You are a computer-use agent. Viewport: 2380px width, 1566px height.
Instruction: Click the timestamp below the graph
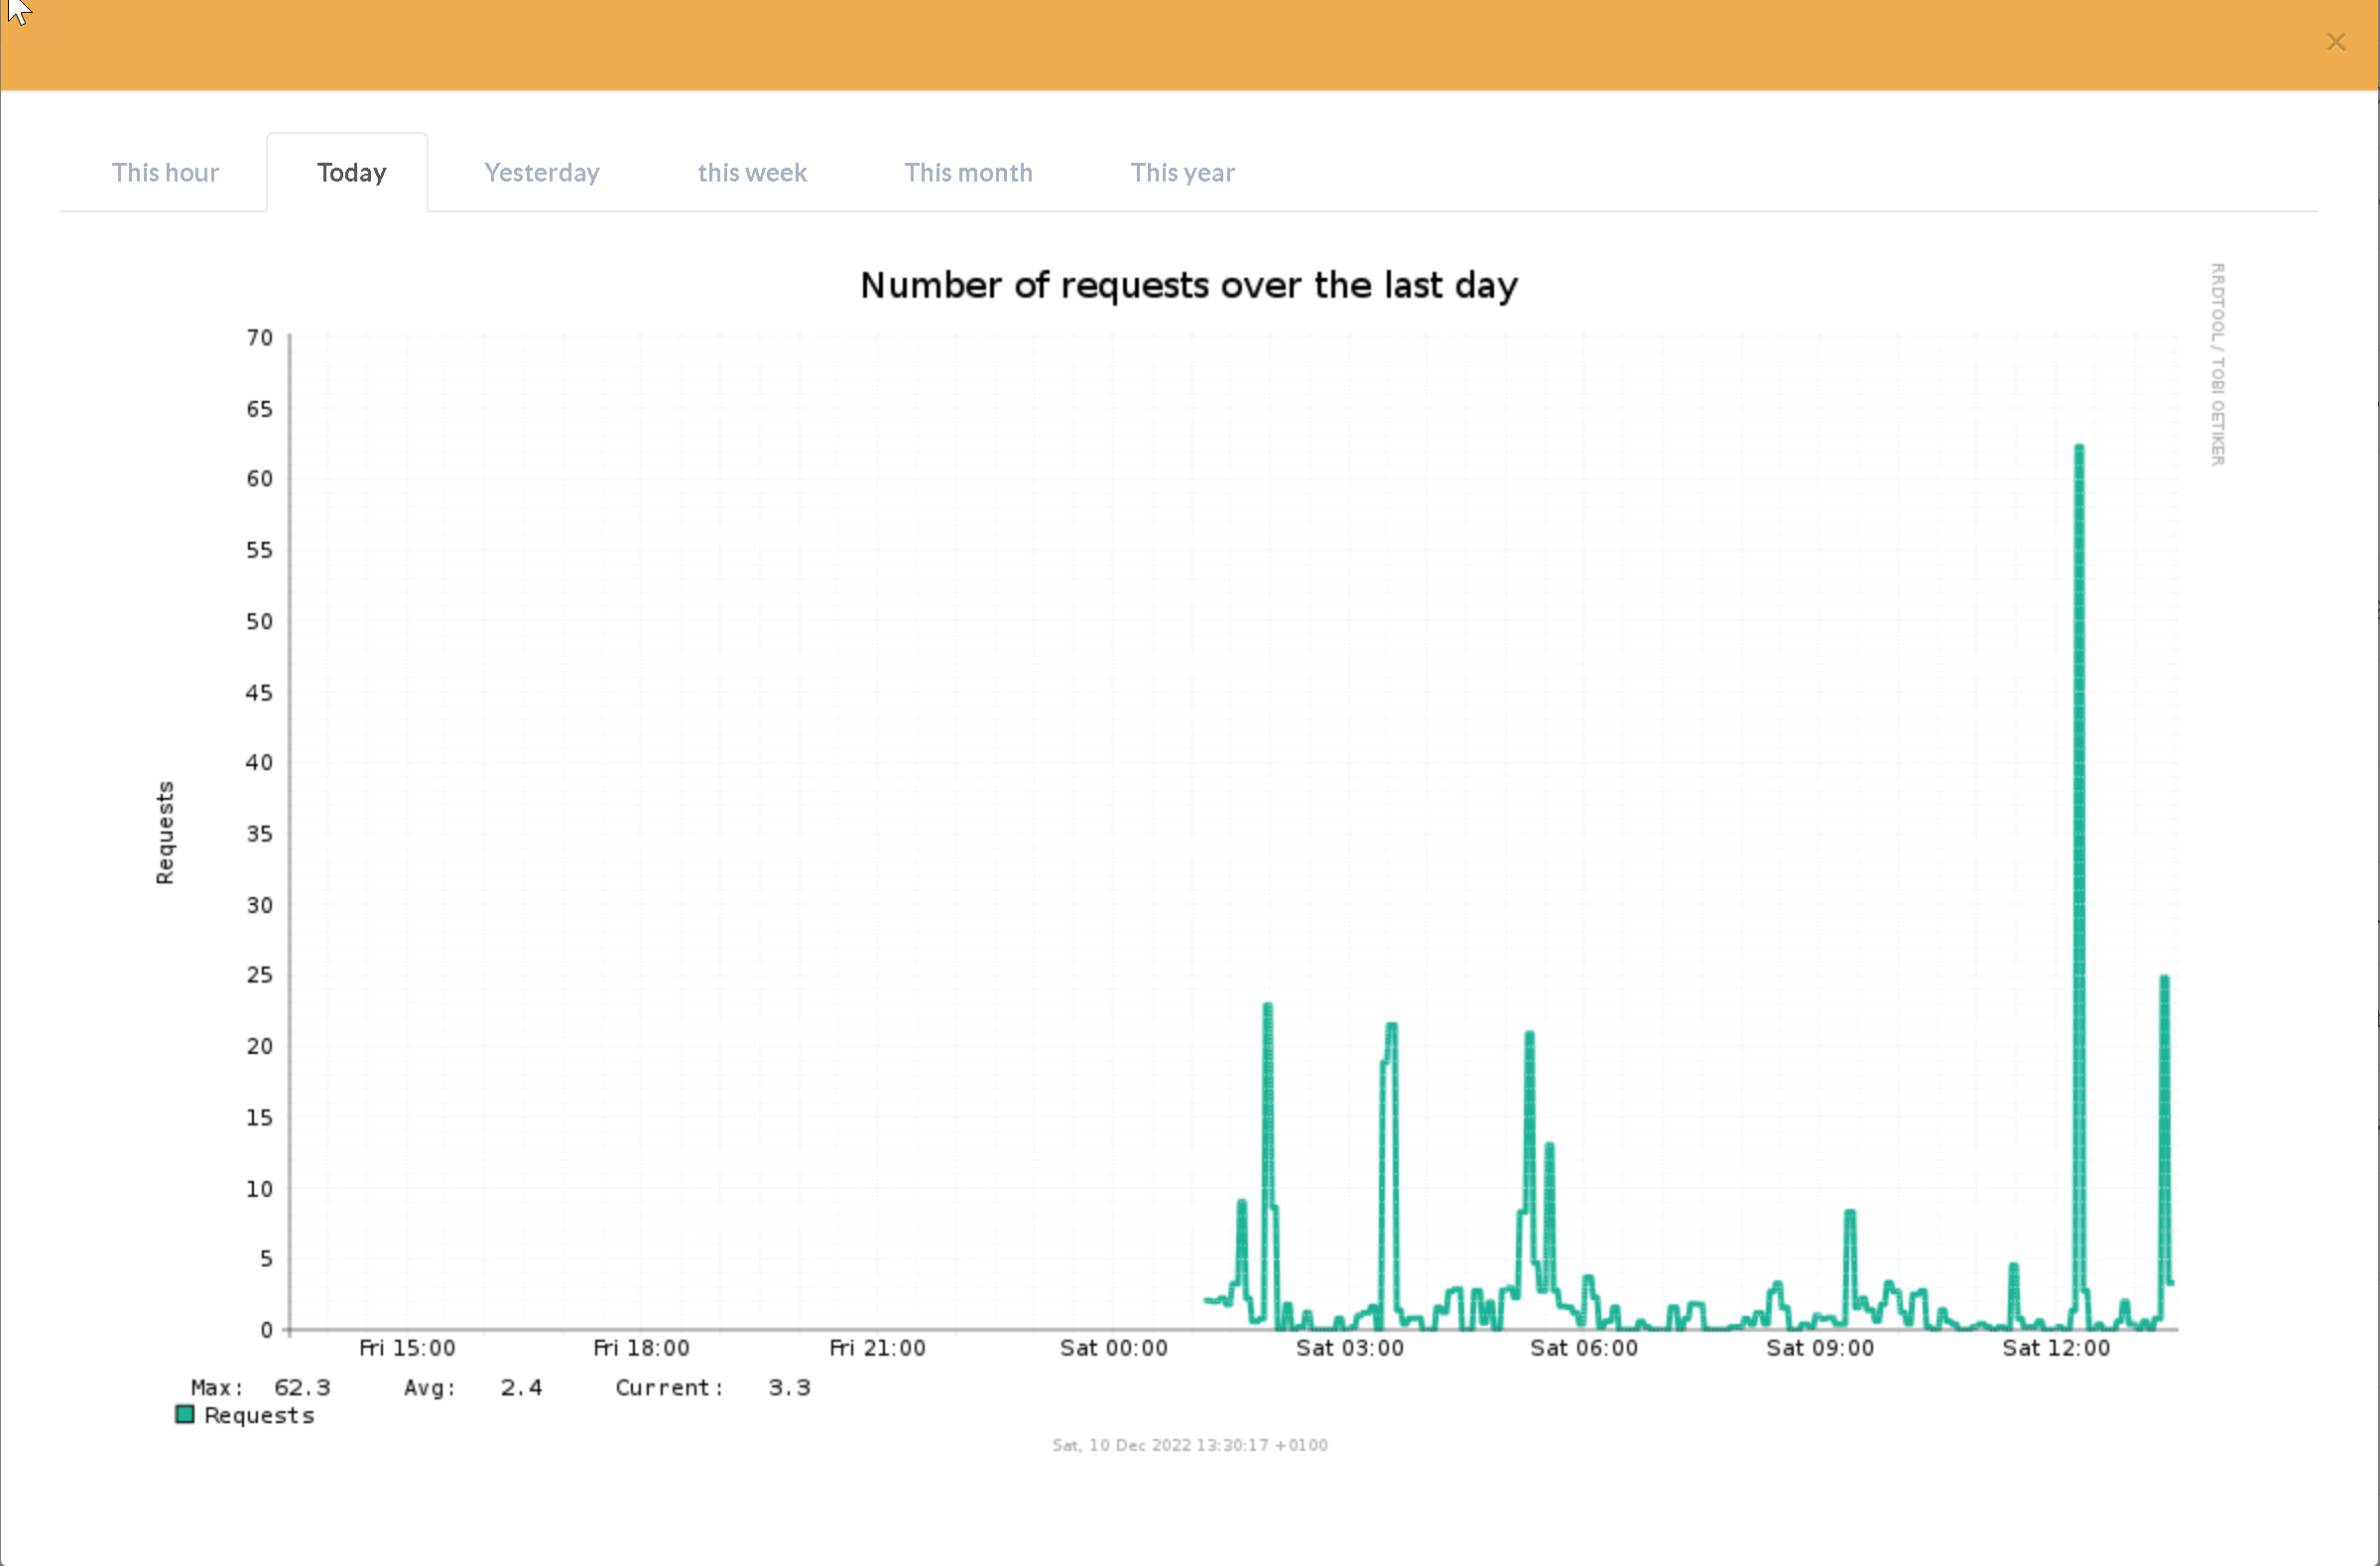point(1189,1445)
